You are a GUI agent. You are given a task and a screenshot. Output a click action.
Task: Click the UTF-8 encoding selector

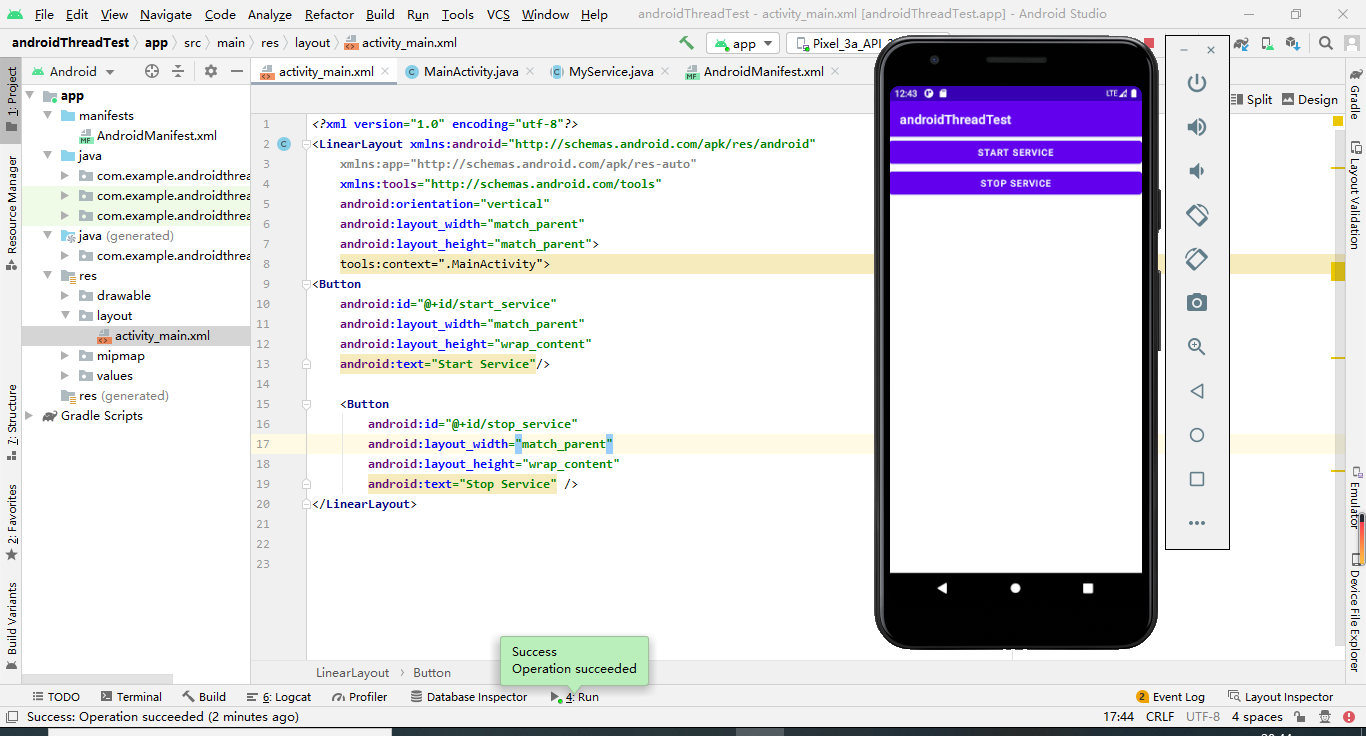tap(1202, 717)
